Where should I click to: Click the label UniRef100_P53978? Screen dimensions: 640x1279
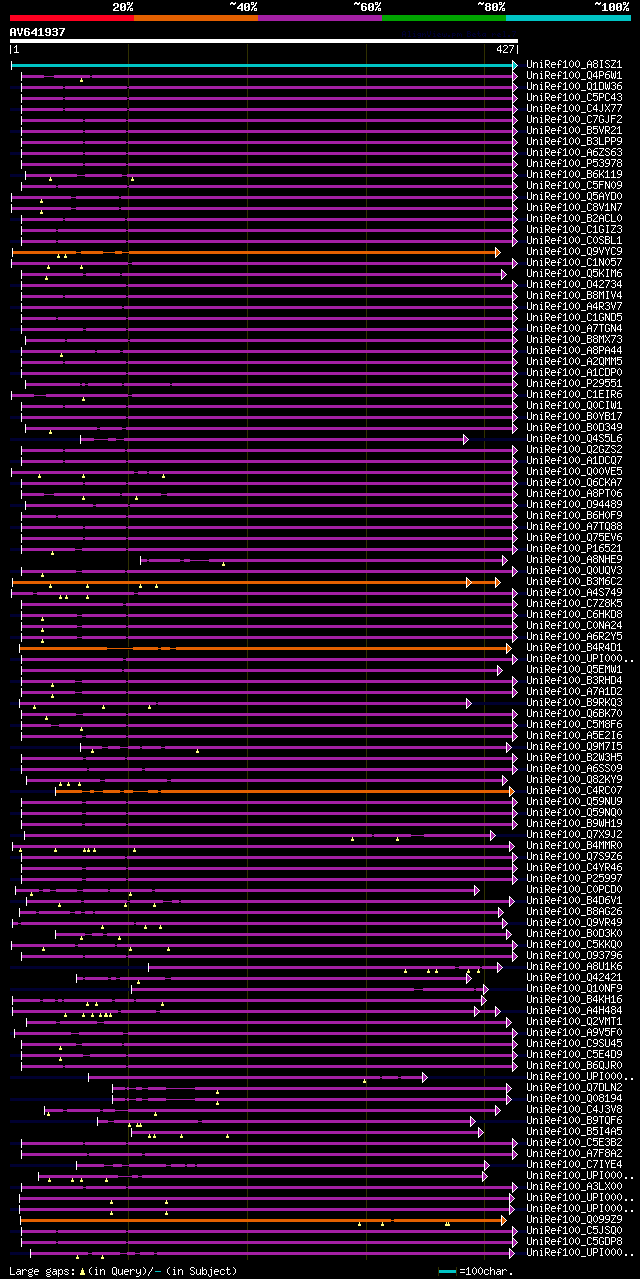[x=574, y=164]
